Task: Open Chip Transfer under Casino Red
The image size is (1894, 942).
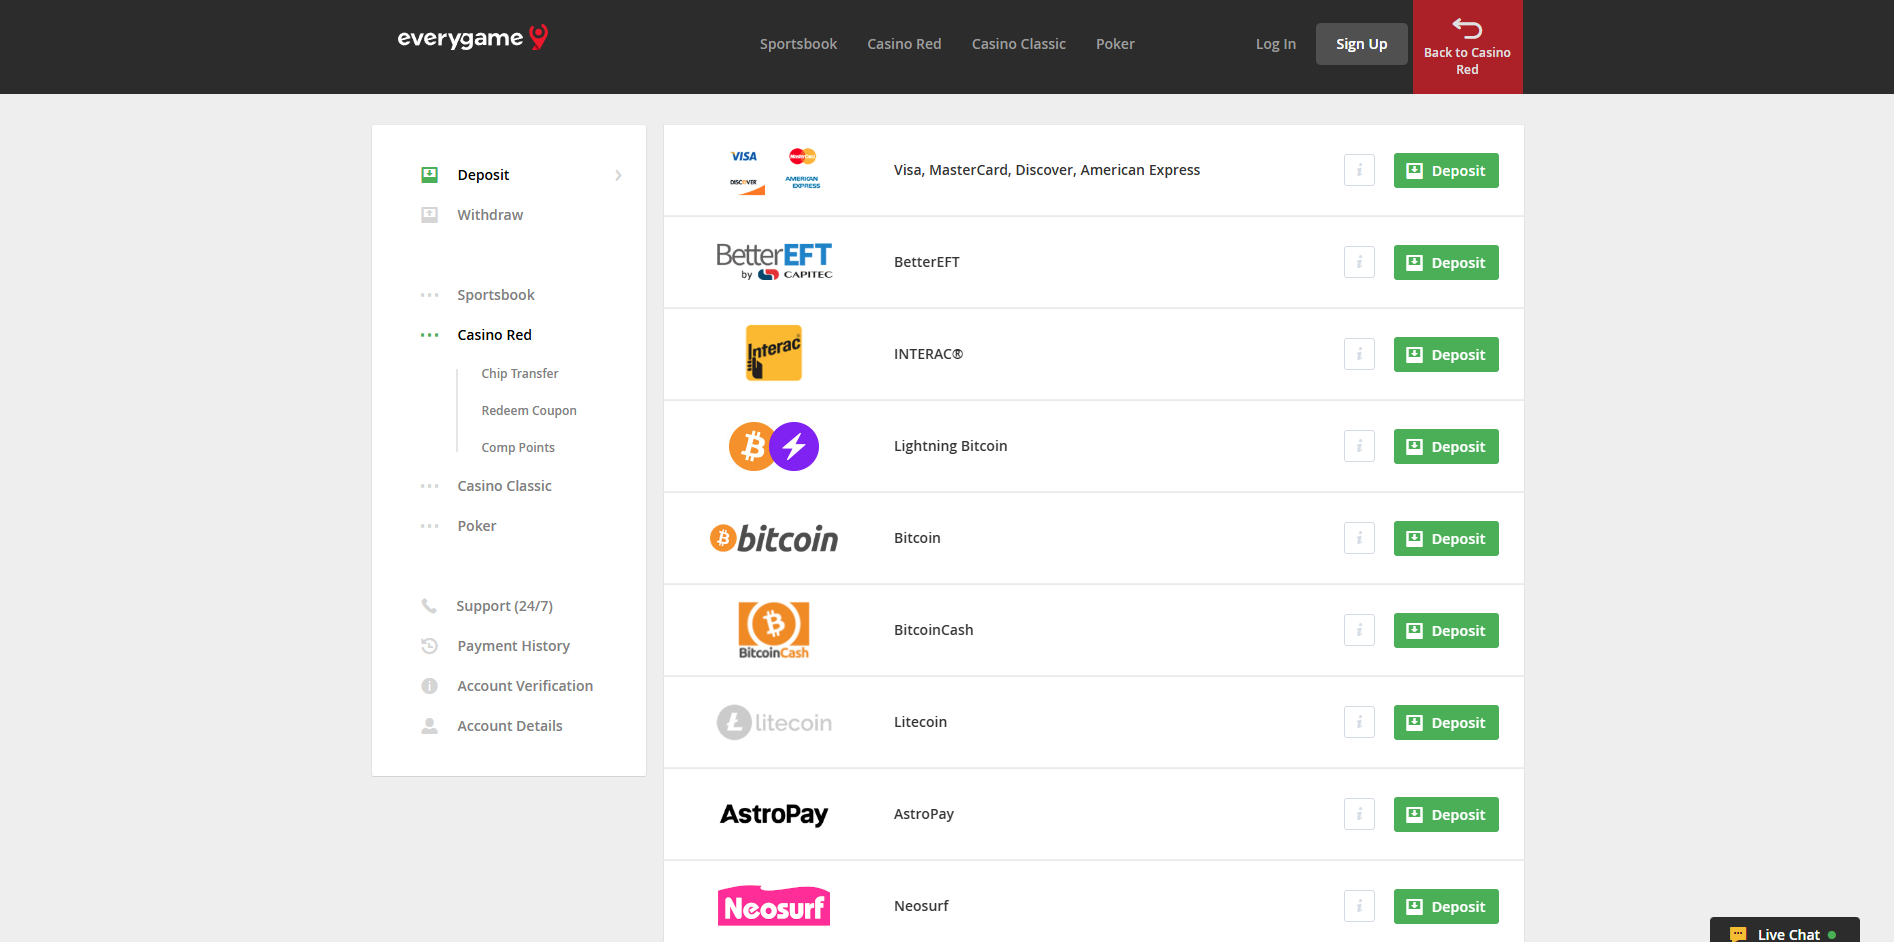Action: coord(519,374)
